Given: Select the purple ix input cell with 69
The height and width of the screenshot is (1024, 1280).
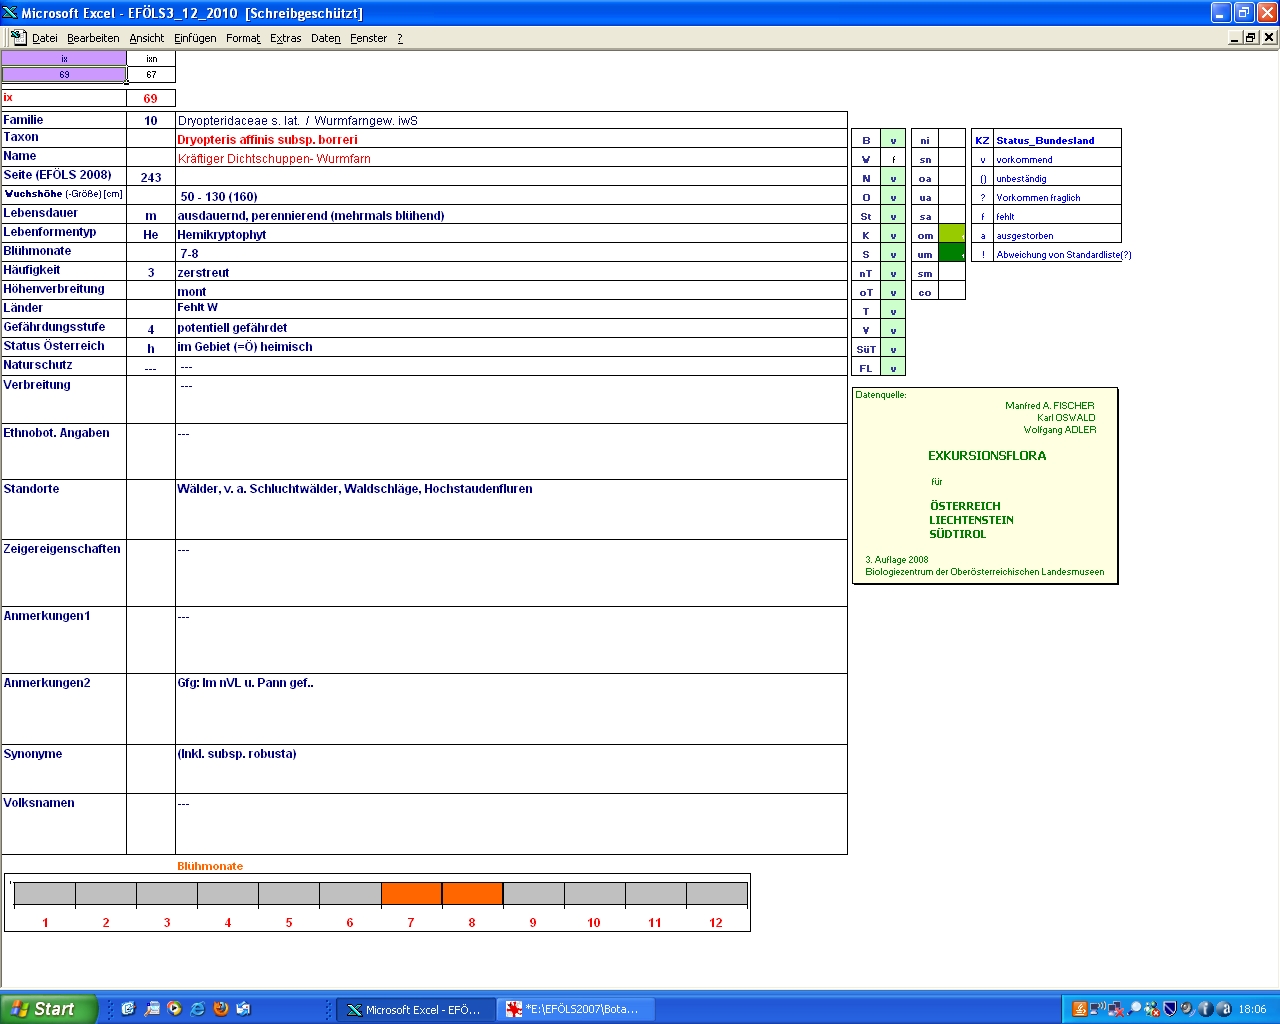Looking at the screenshot, I should point(64,74).
